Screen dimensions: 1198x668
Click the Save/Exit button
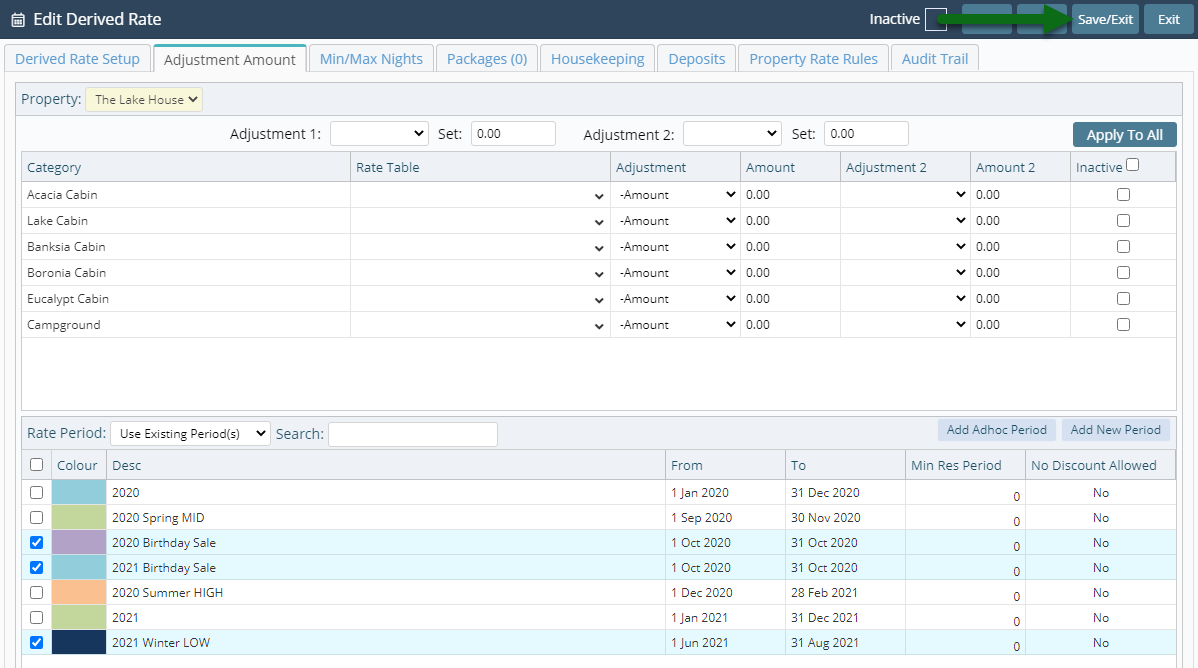(x=1105, y=20)
